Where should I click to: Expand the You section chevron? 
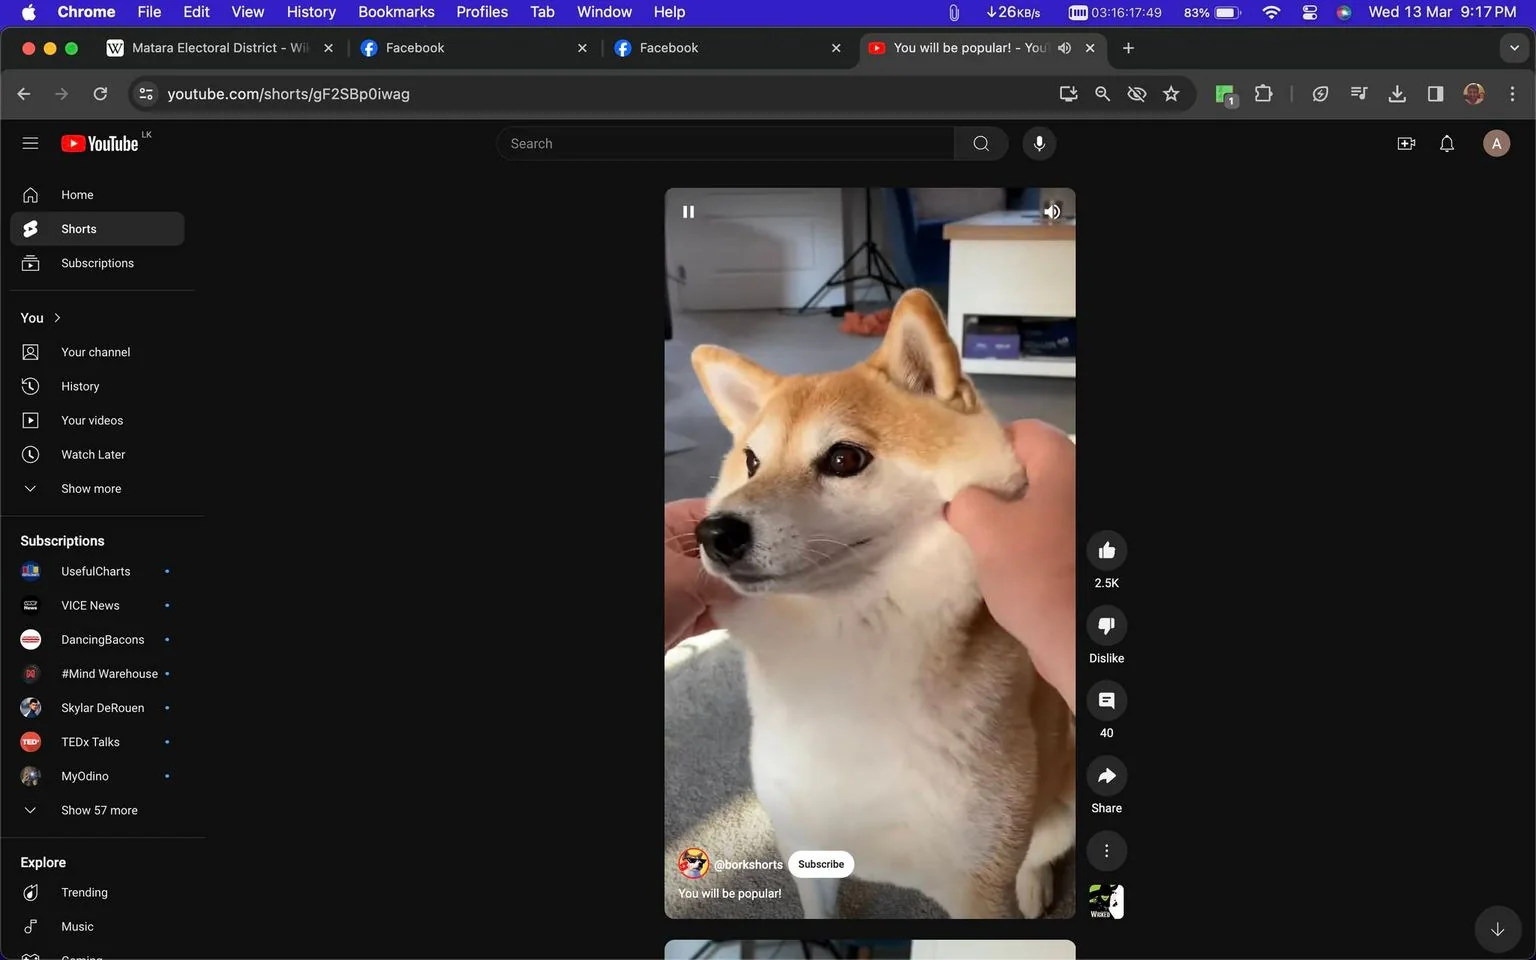click(x=57, y=318)
